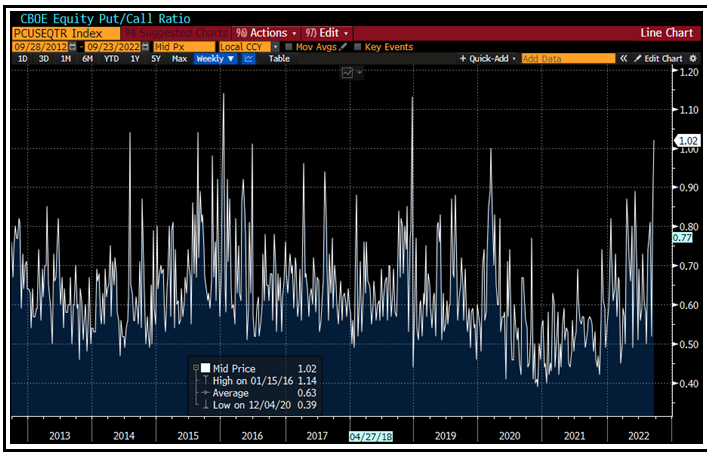Expand the Local CCY currency dropdown
The width and height of the screenshot is (707, 457).
click(275, 47)
